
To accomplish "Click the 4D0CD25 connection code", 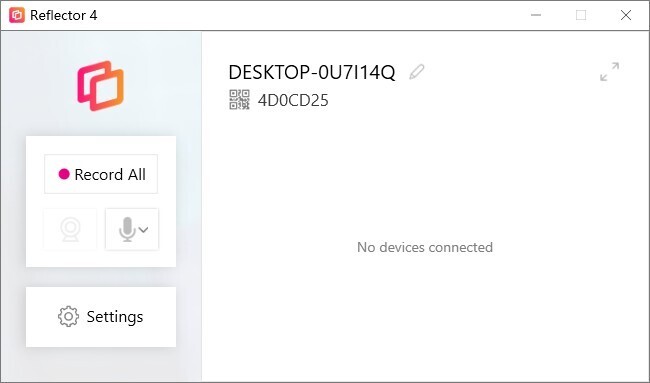I will point(293,100).
